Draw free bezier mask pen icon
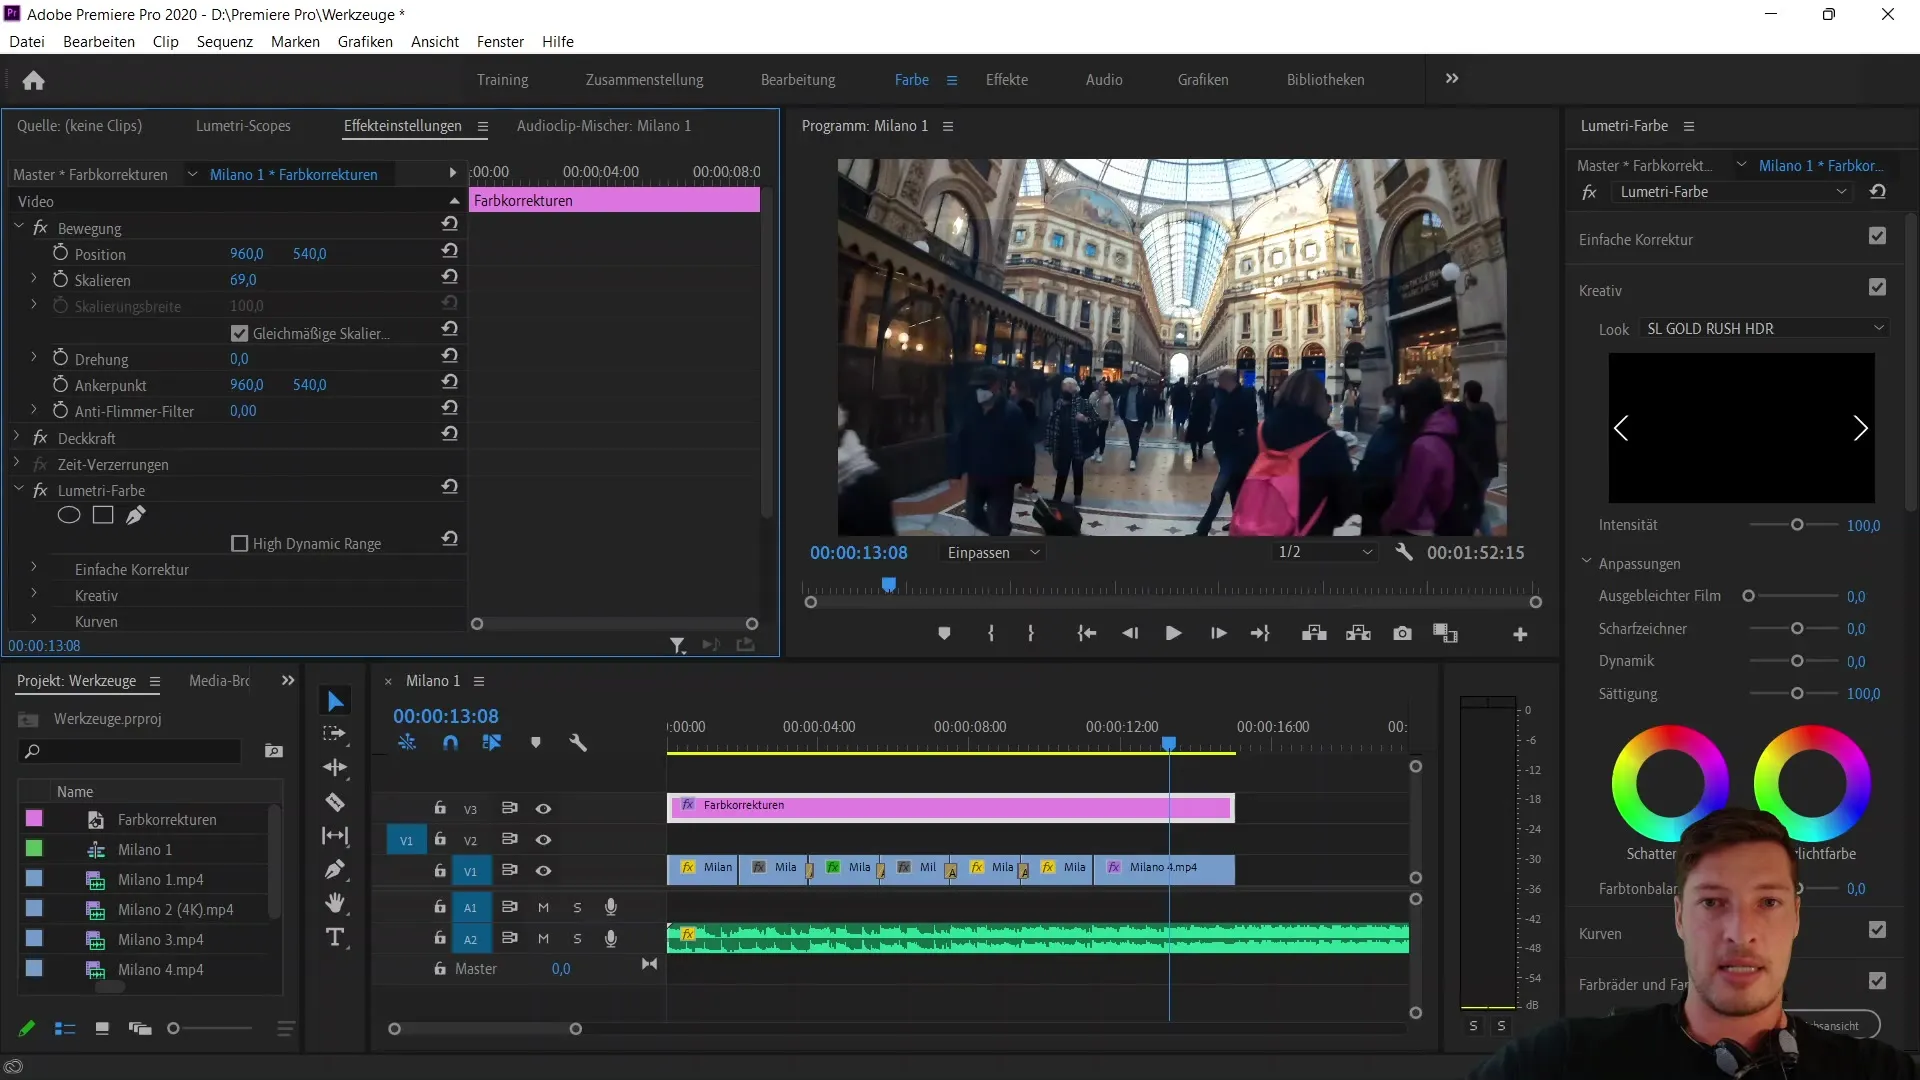The image size is (1920, 1080). click(x=135, y=515)
